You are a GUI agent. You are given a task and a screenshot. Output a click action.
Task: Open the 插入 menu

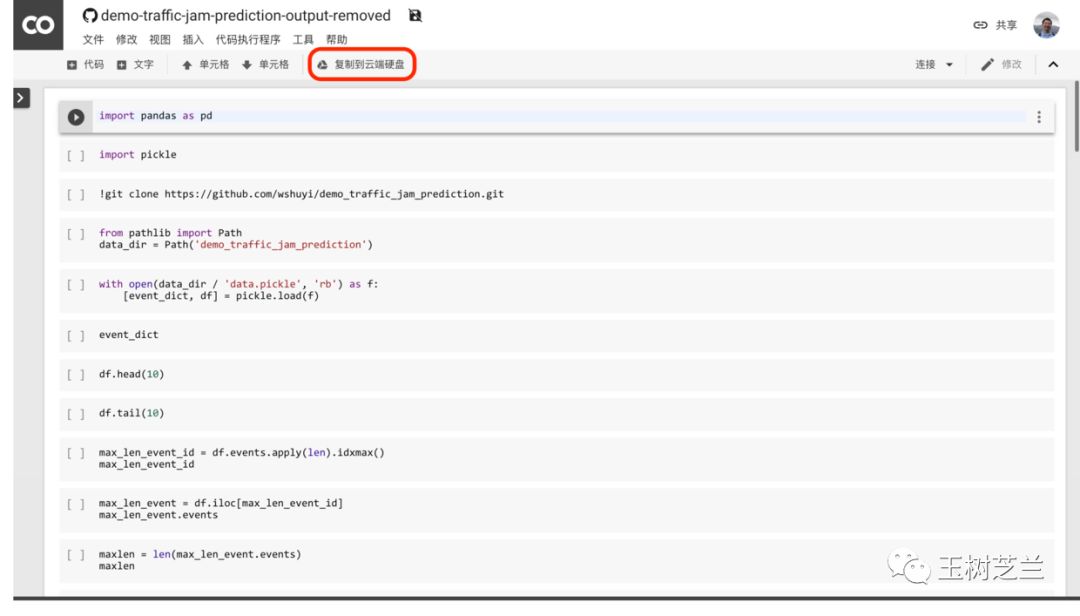tap(193, 40)
